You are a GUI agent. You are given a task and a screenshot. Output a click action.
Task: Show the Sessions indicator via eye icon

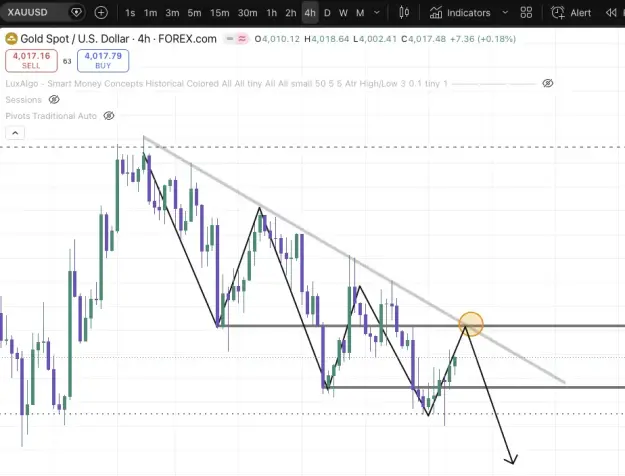[x=54, y=99]
